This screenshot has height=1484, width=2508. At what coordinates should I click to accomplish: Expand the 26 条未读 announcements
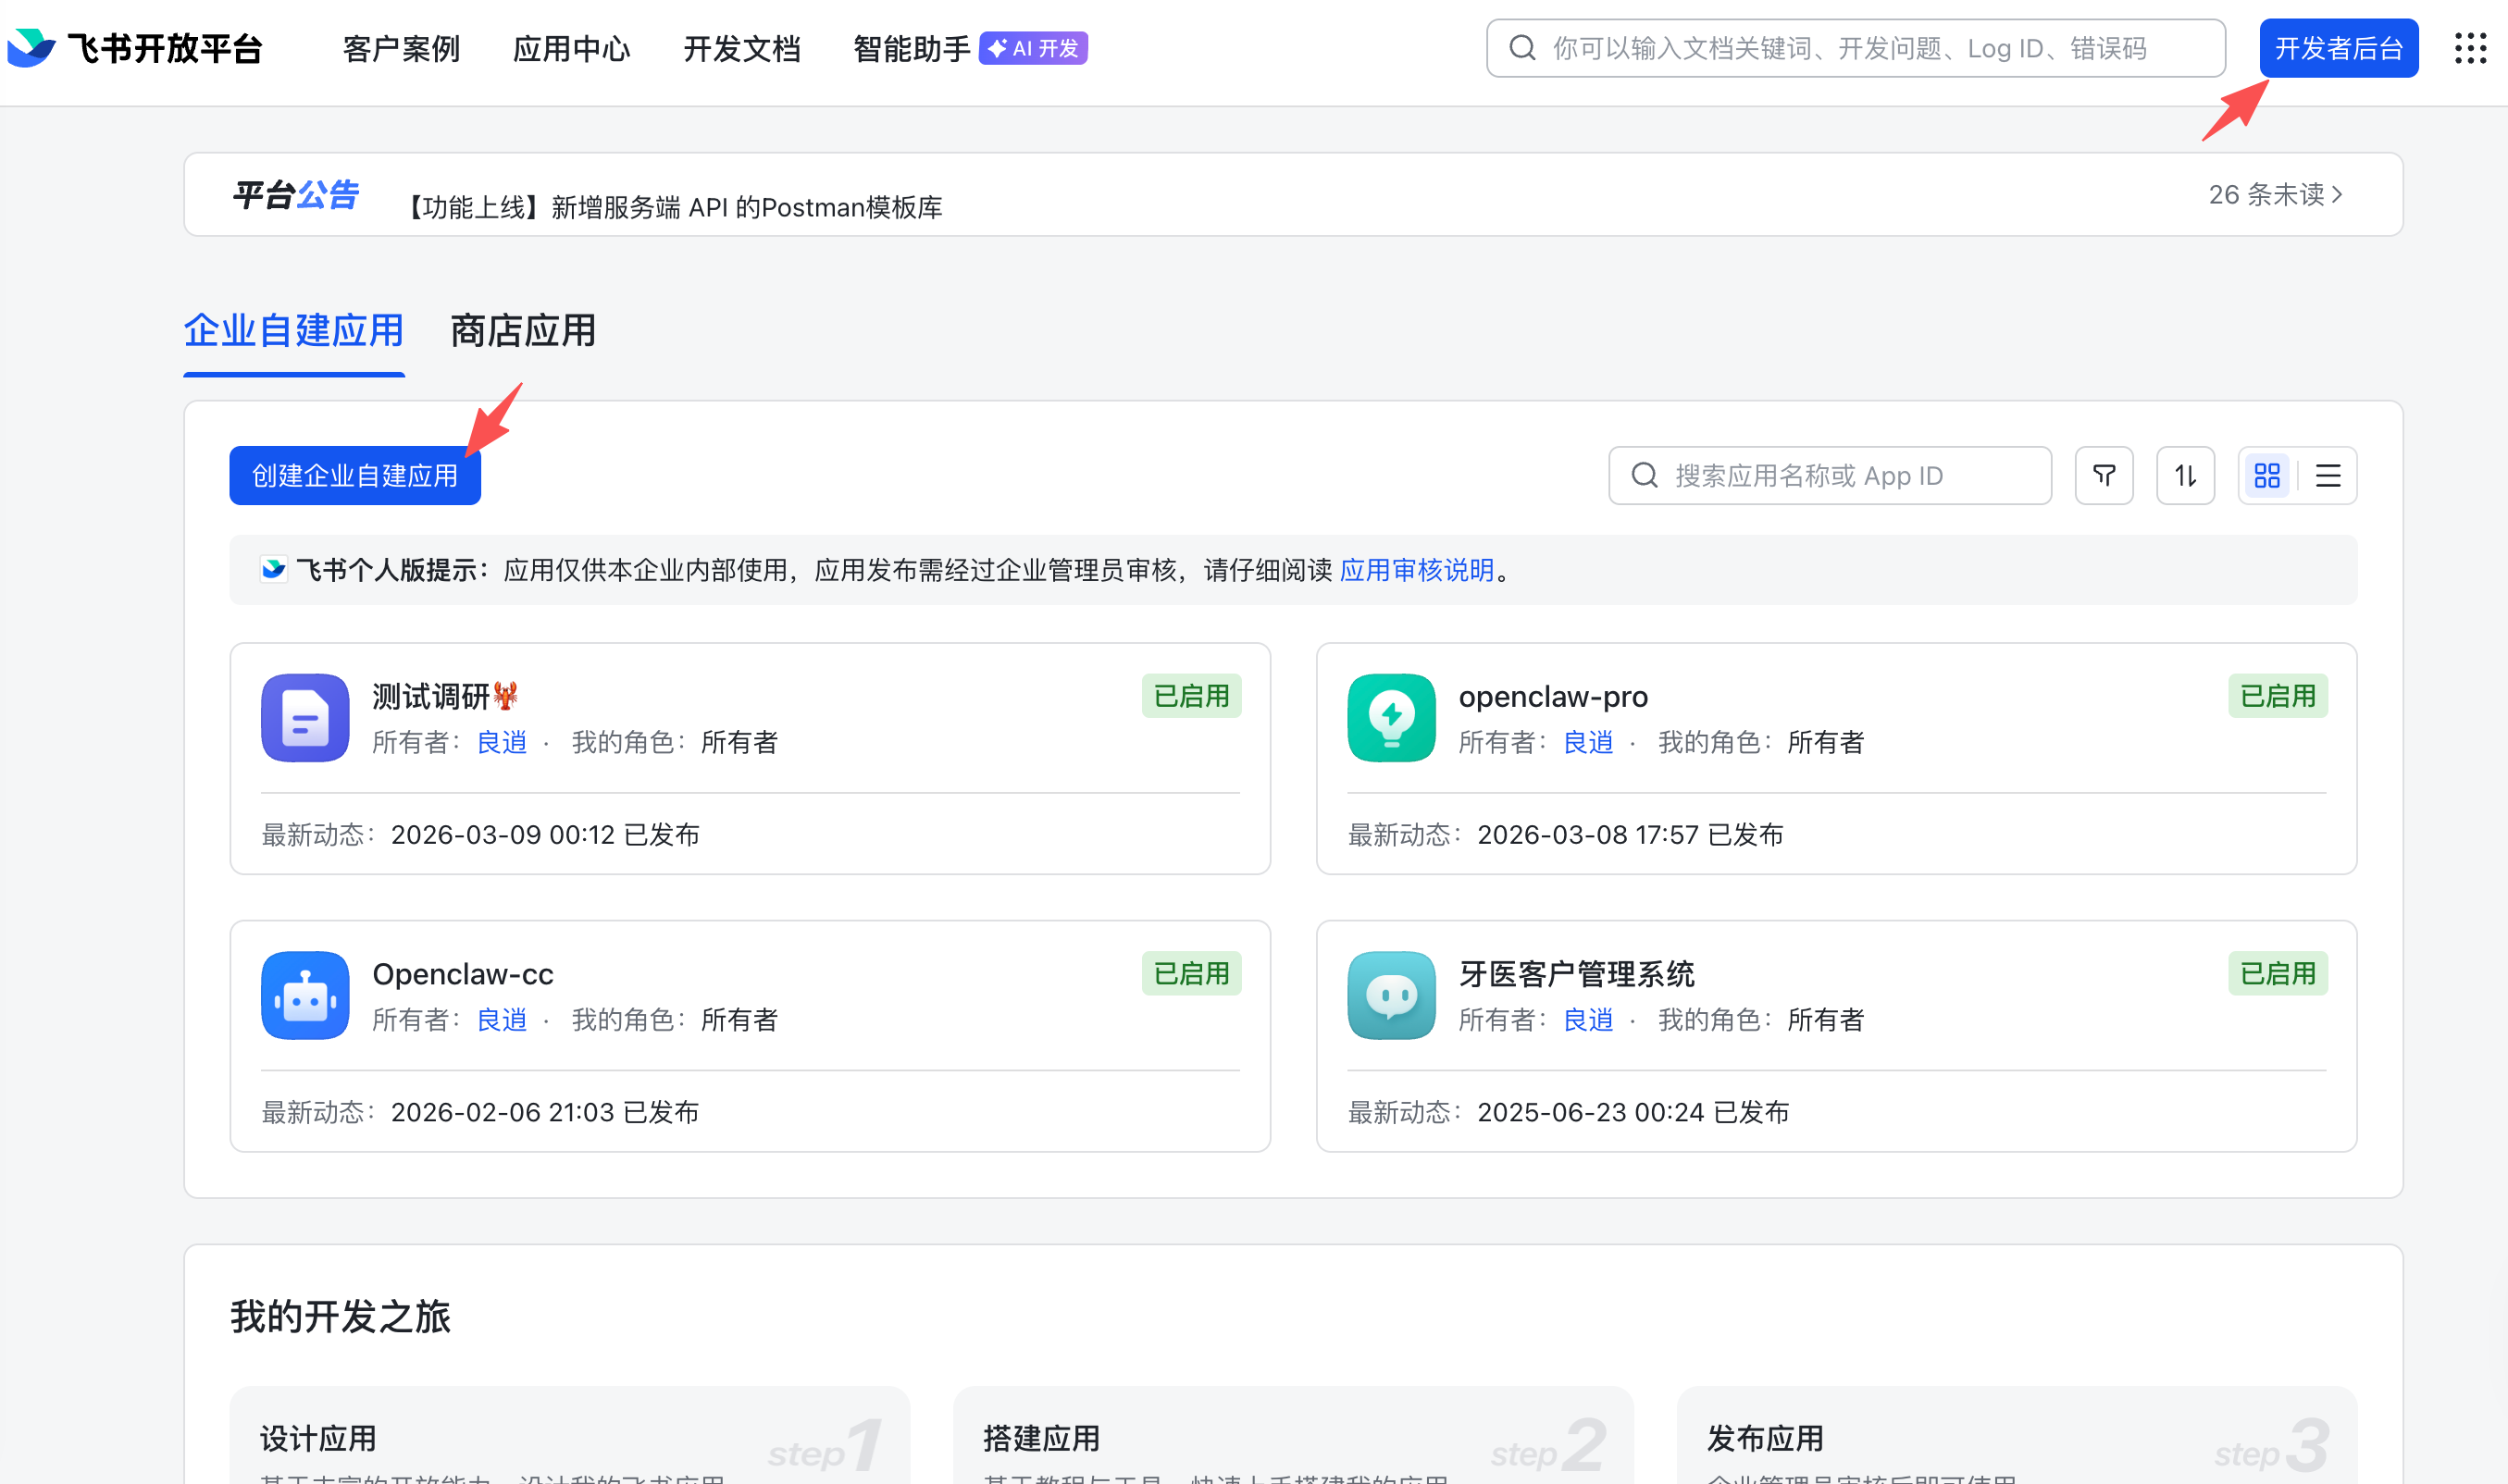tap(2275, 194)
